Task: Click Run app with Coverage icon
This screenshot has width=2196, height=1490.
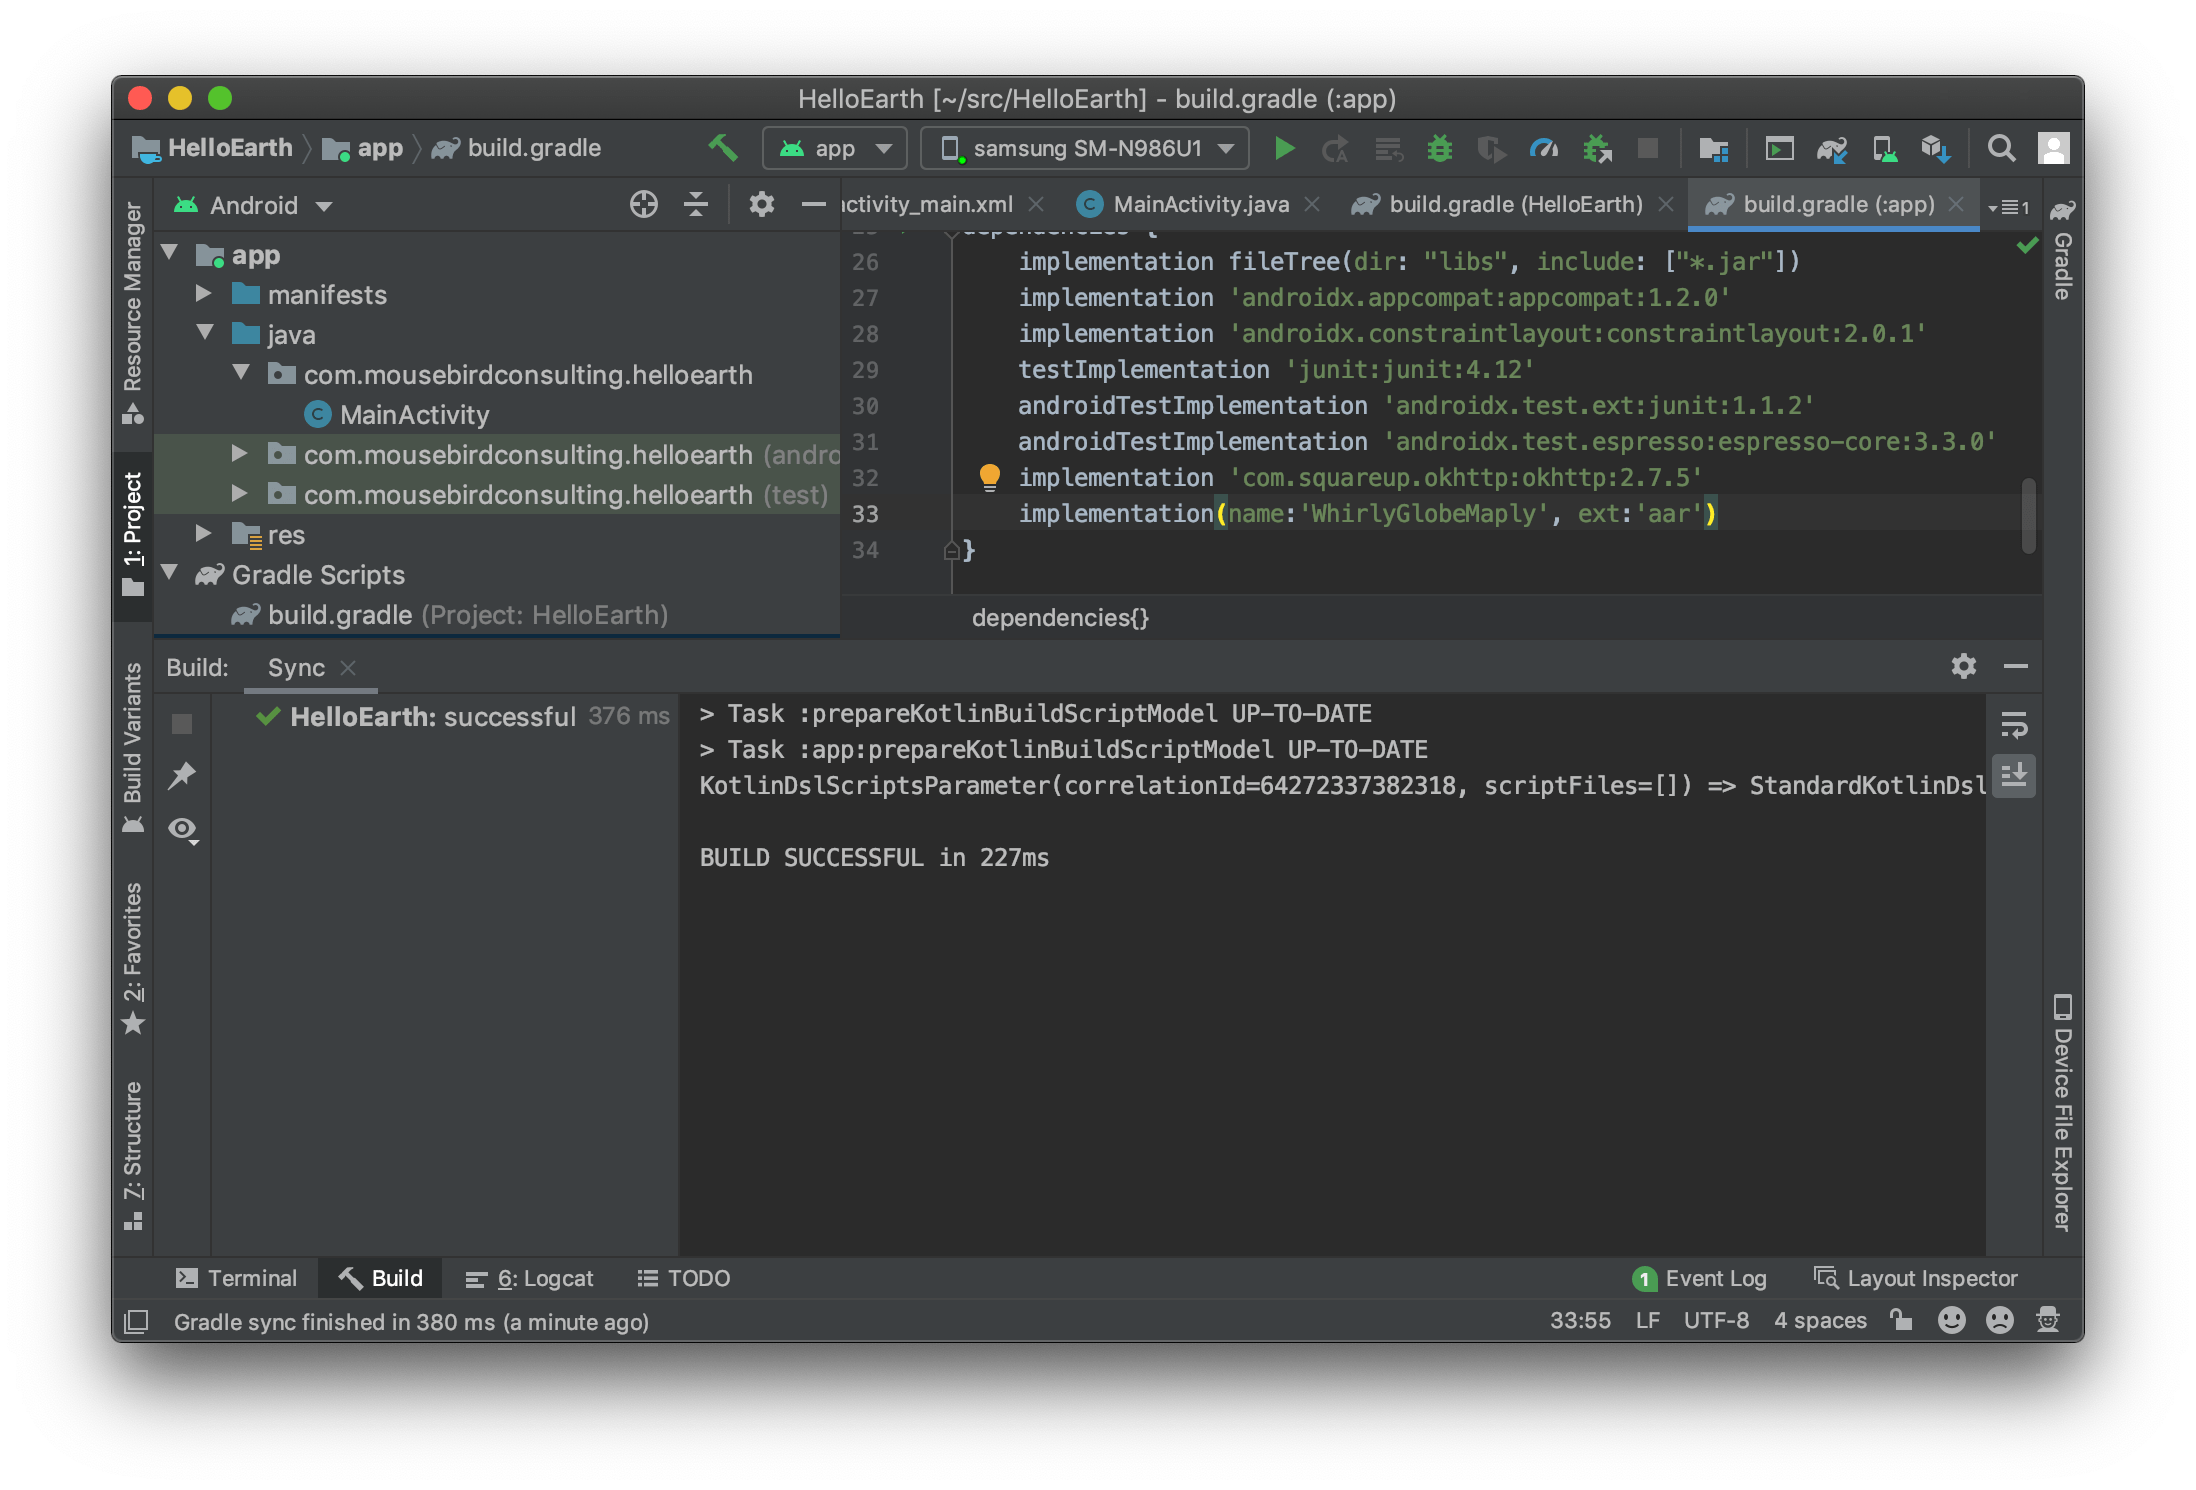Action: [x=1491, y=149]
